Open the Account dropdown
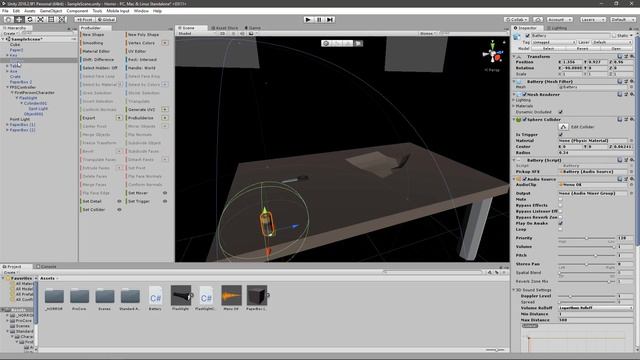Image resolution: width=640 pixels, height=360 pixels. click(560, 19)
